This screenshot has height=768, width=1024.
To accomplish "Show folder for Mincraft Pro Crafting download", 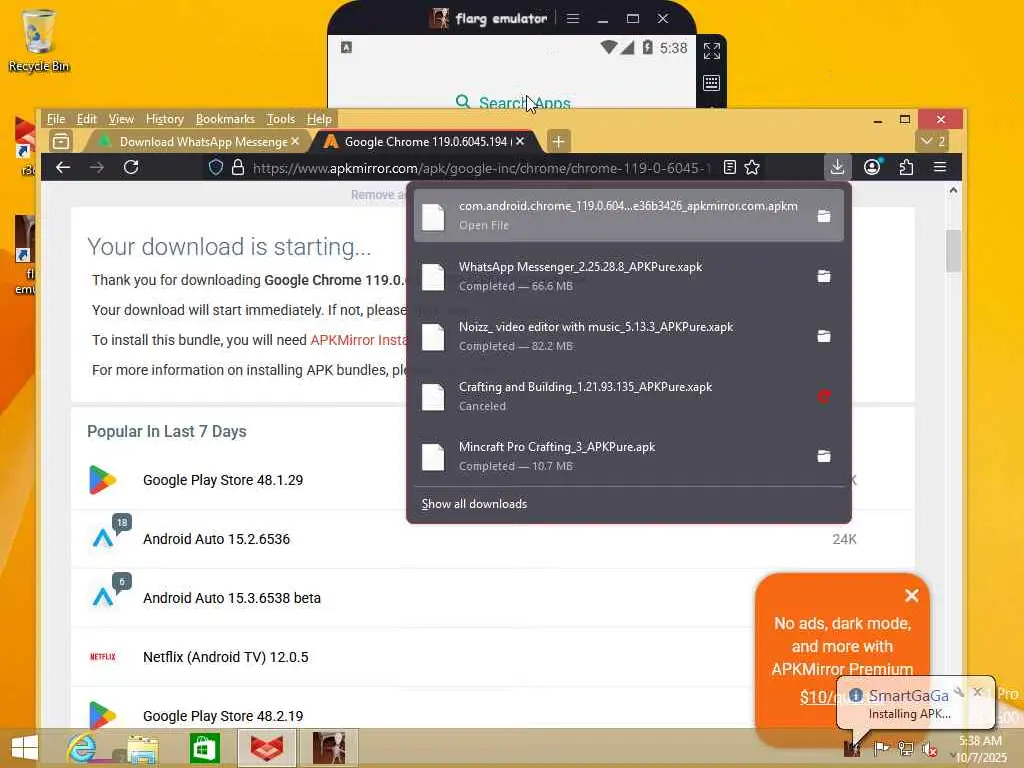I will [824, 456].
